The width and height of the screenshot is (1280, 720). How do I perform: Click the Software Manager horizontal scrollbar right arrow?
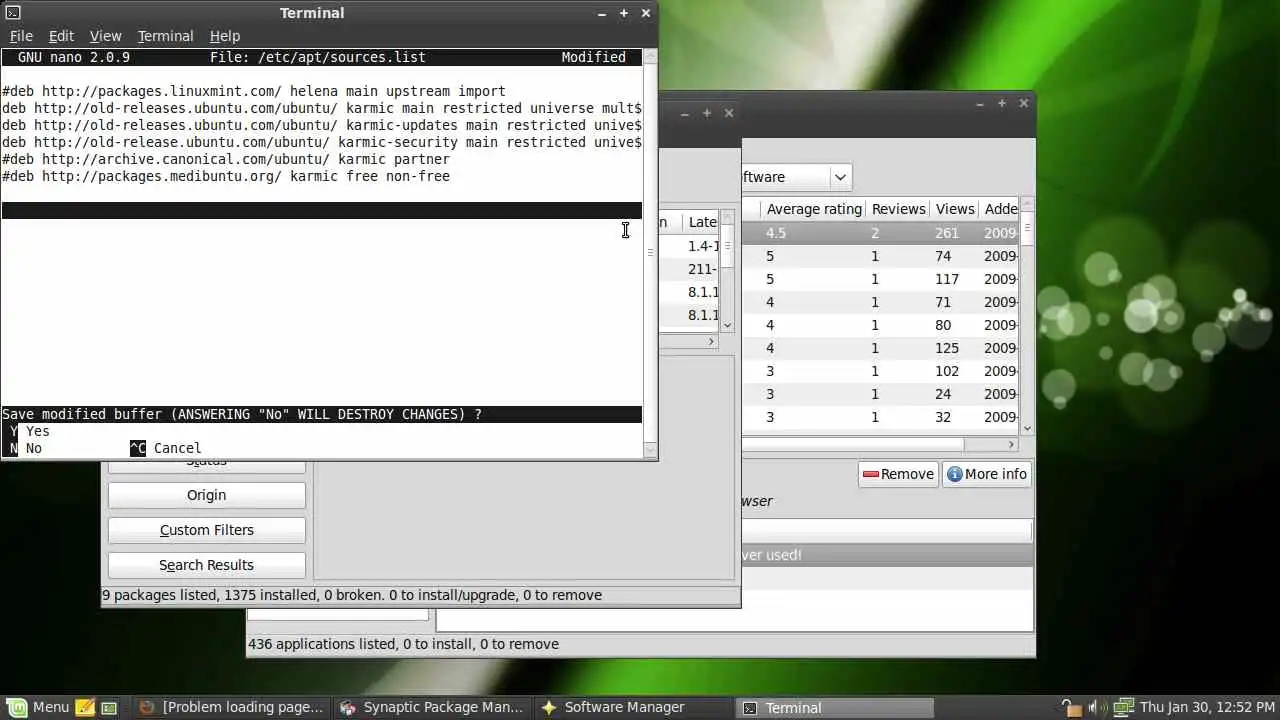[x=1011, y=444]
